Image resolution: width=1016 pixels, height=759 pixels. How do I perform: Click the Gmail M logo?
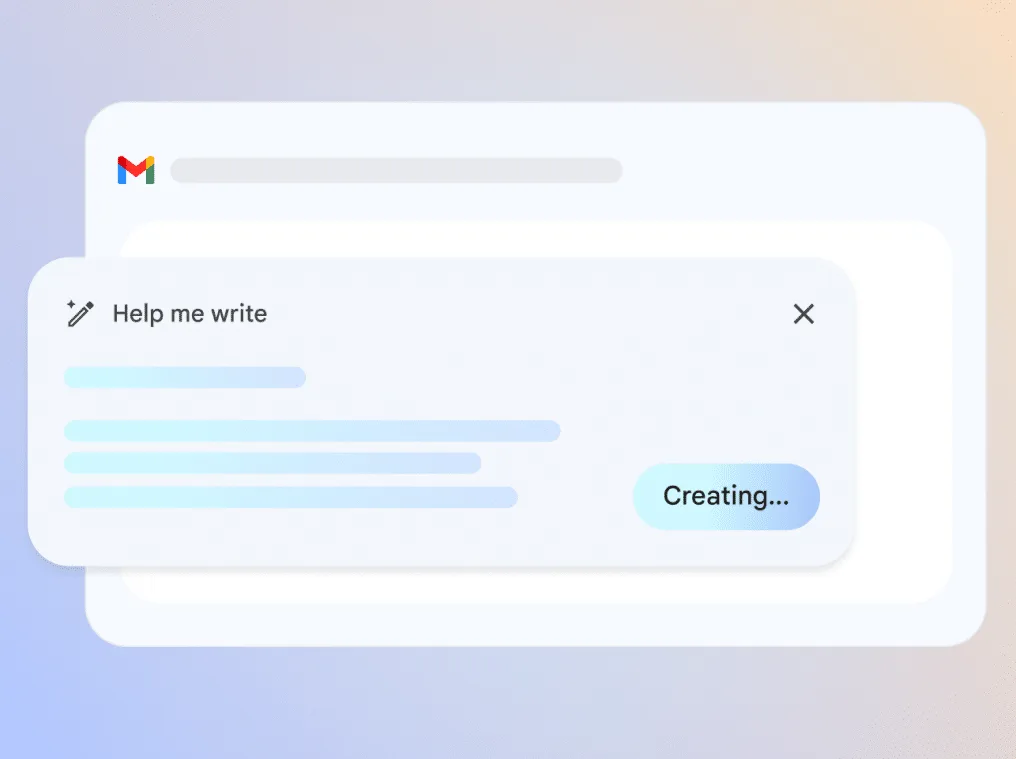136,170
